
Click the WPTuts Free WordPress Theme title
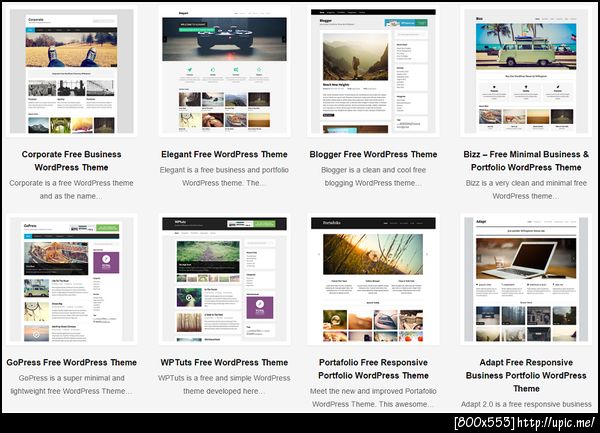(x=224, y=363)
